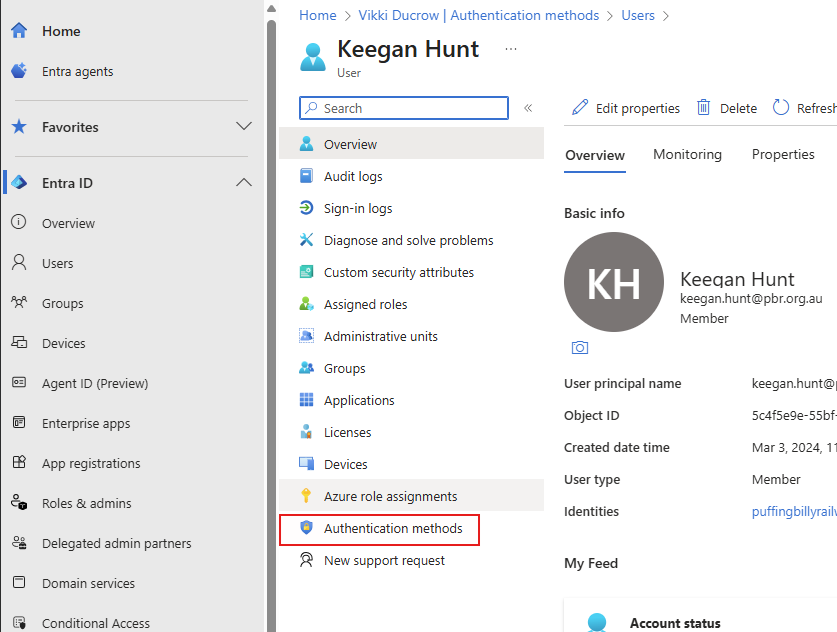Expand the Favorites section chevron
The image size is (837, 632).
coord(243,127)
